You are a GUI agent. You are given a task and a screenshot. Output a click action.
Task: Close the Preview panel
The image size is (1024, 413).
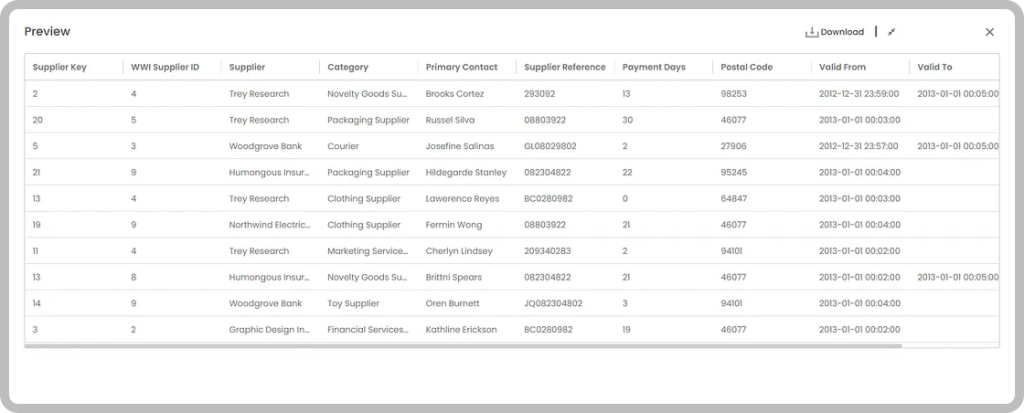989,32
